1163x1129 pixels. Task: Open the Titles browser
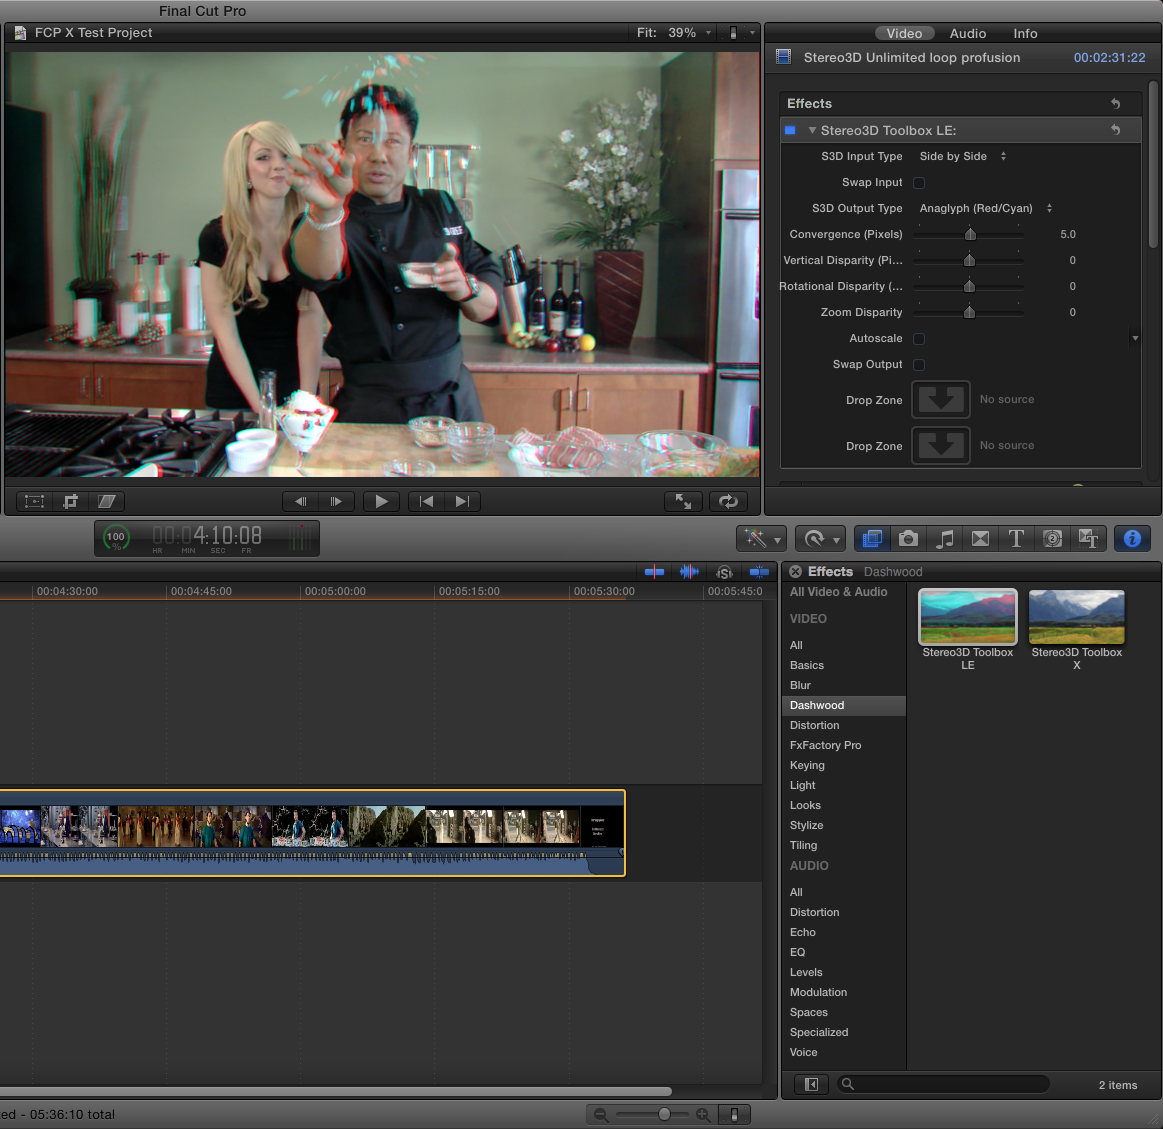(1016, 539)
